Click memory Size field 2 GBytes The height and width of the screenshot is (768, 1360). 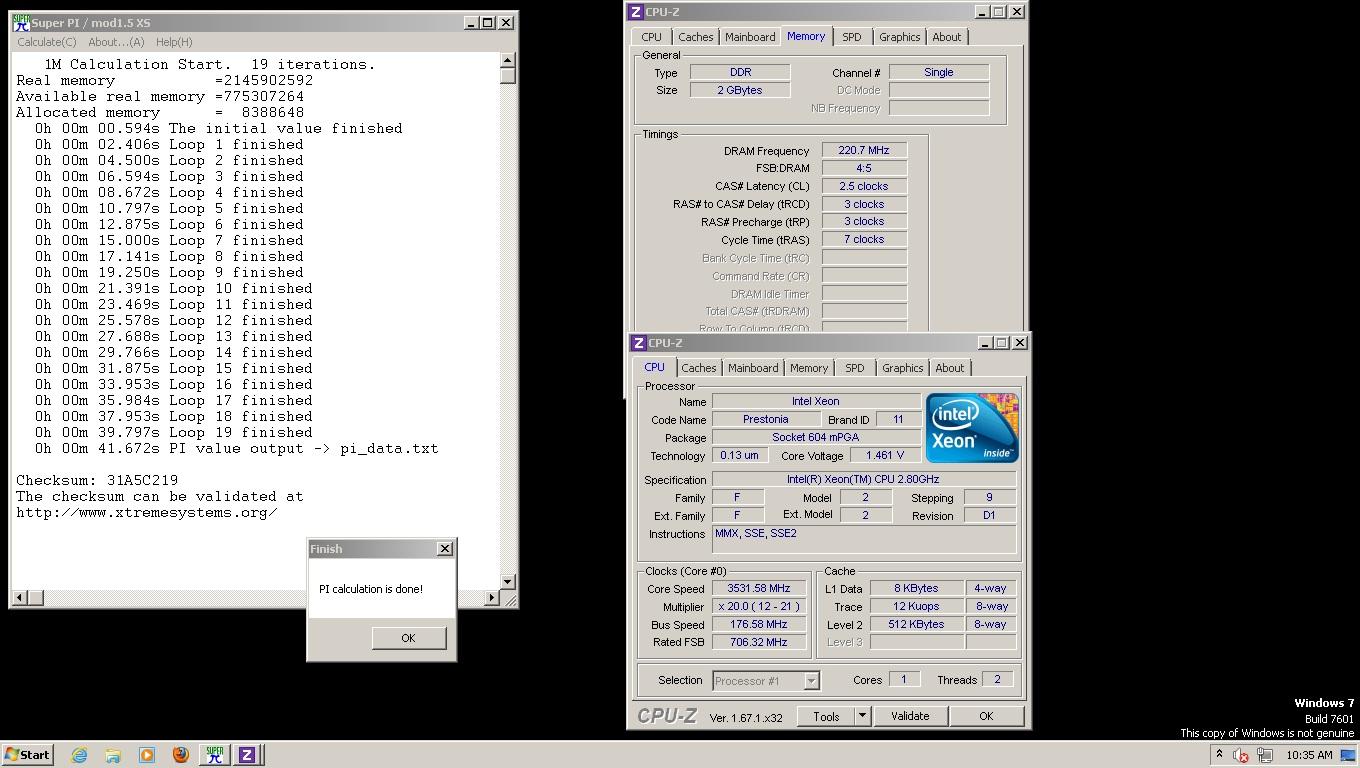(x=740, y=90)
